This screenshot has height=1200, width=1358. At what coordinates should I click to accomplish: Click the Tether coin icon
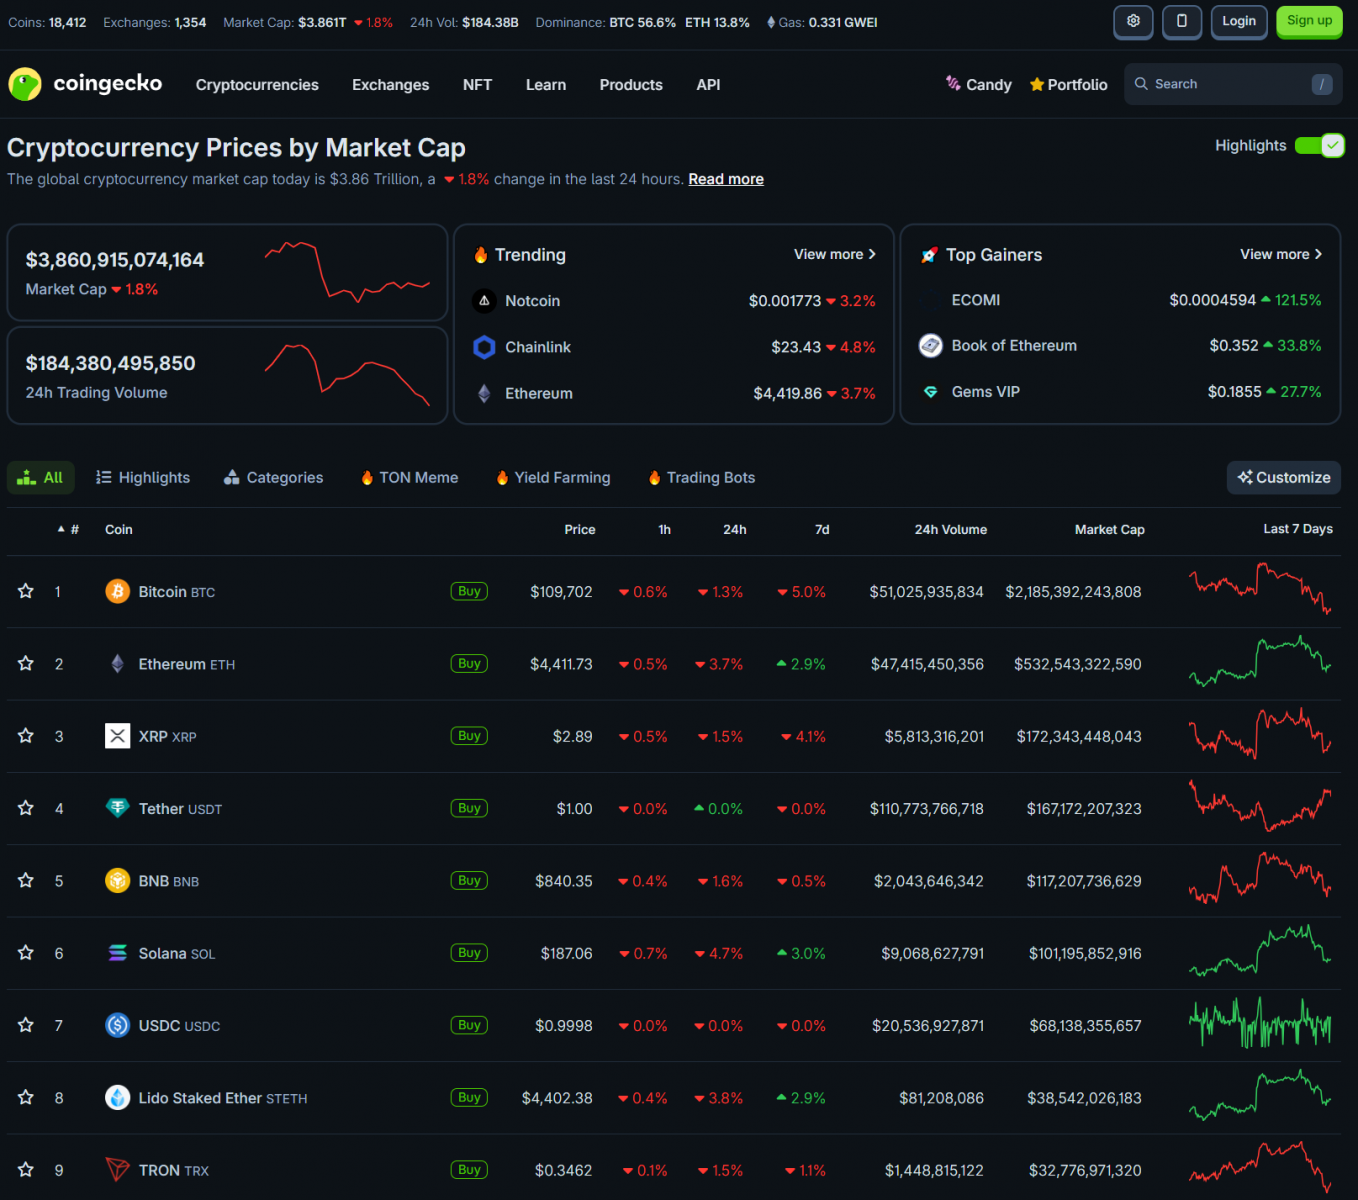(x=117, y=808)
